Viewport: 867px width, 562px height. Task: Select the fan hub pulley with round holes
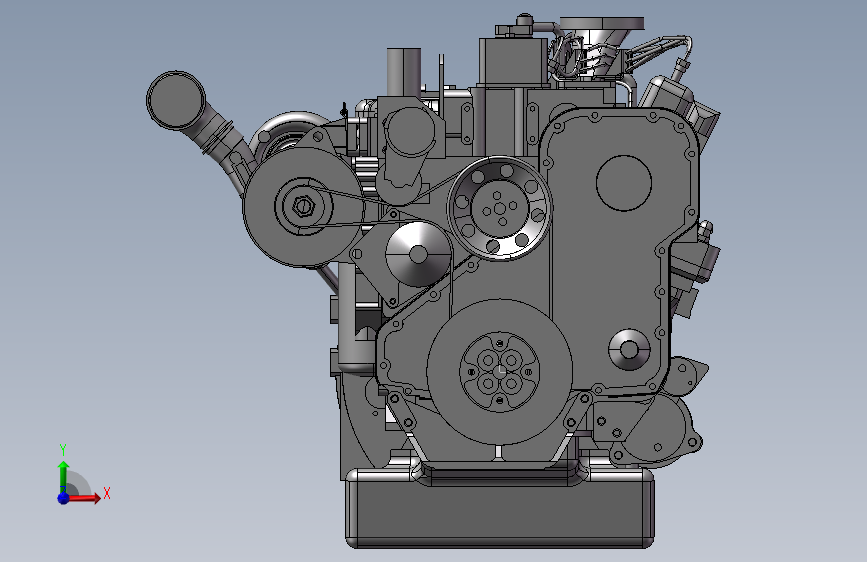[499, 208]
